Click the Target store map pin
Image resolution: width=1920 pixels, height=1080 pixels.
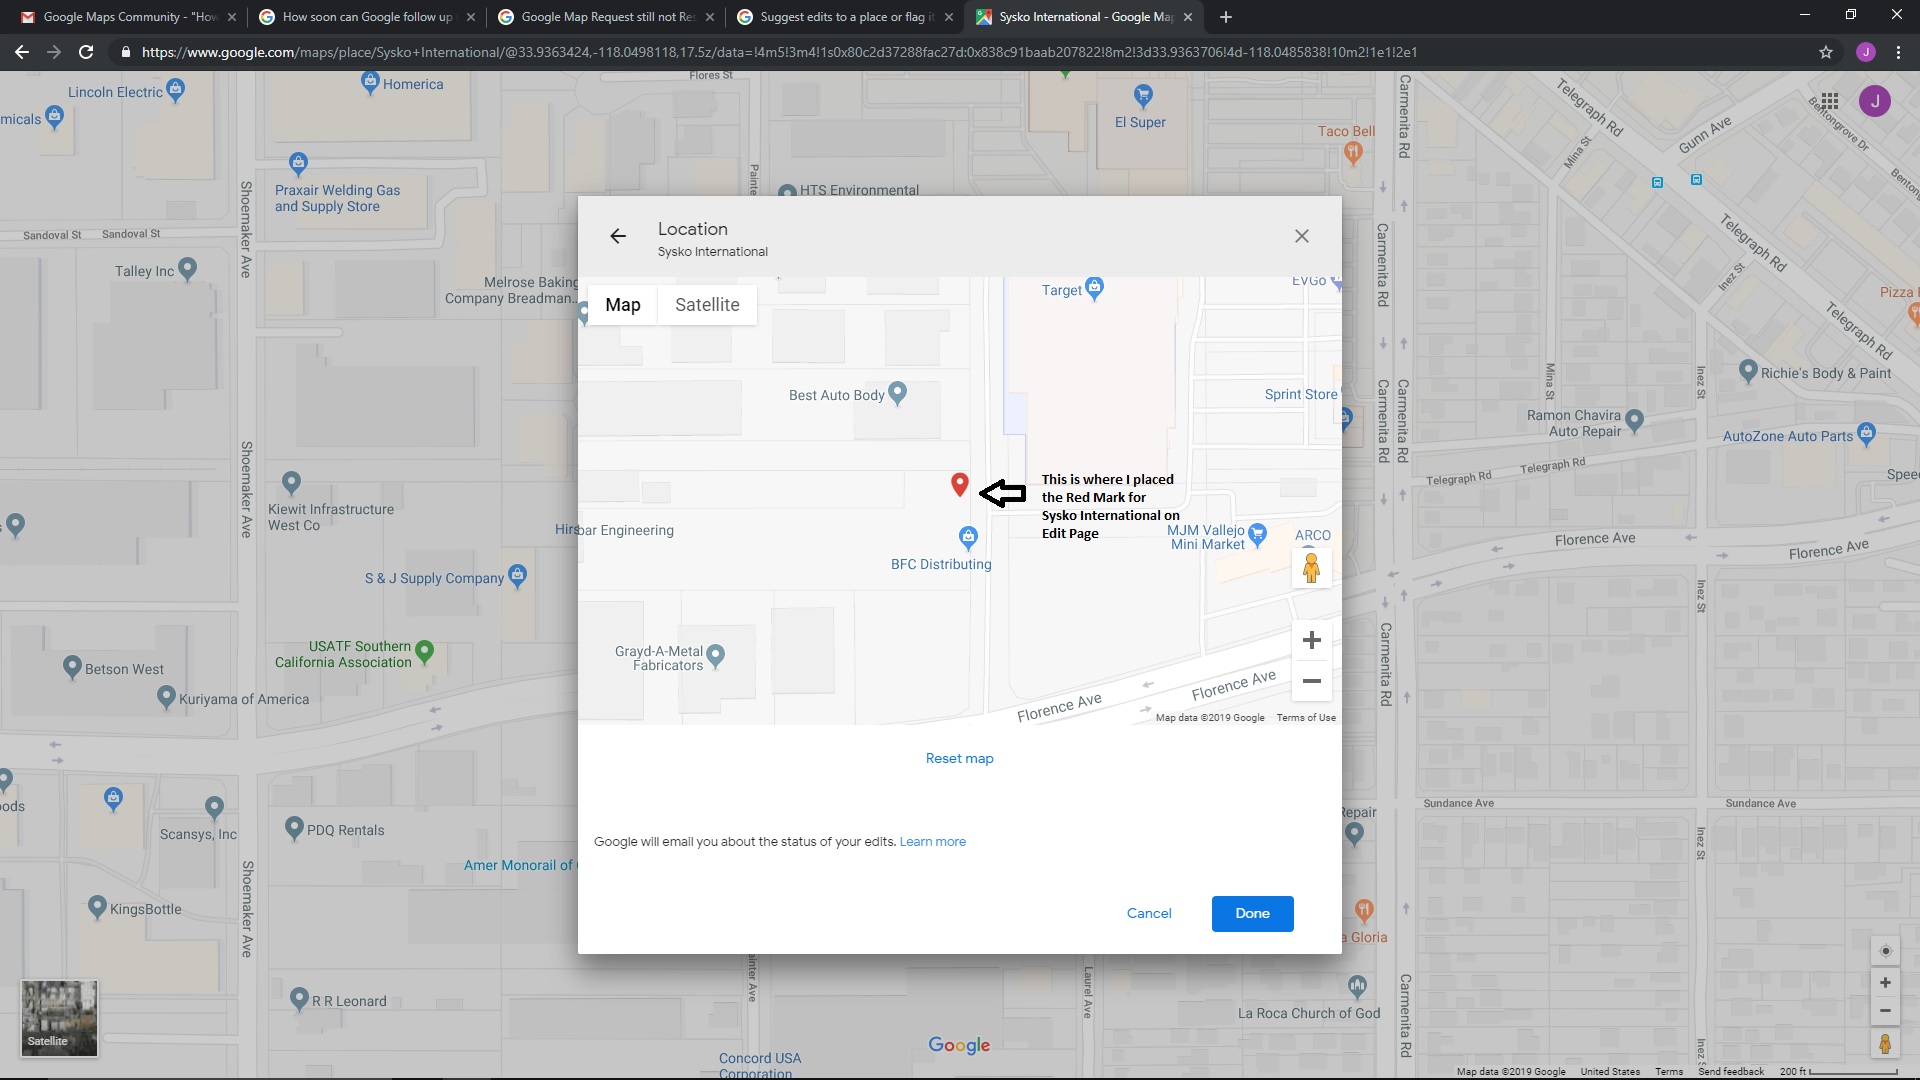[x=1094, y=288]
